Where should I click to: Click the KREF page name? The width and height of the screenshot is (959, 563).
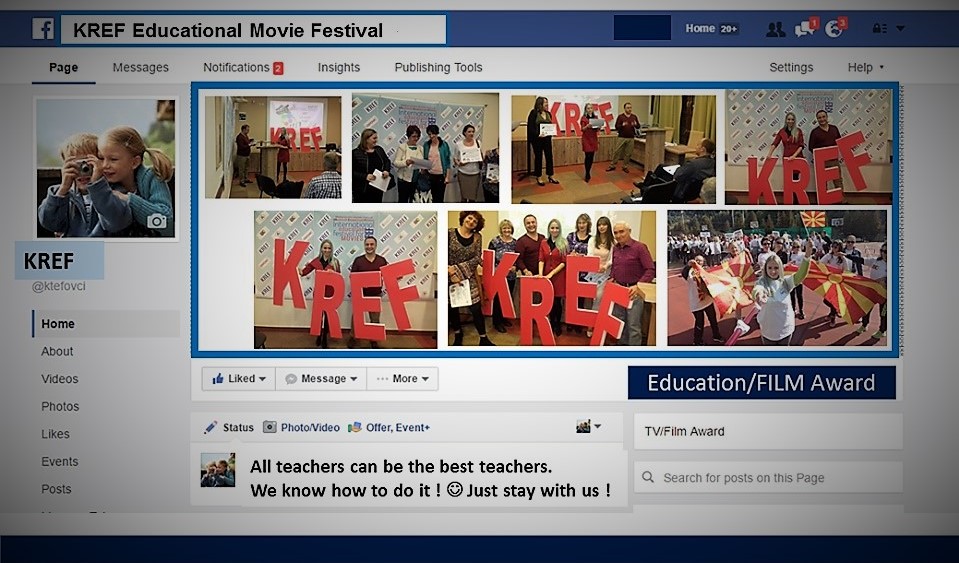coord(49,262)
